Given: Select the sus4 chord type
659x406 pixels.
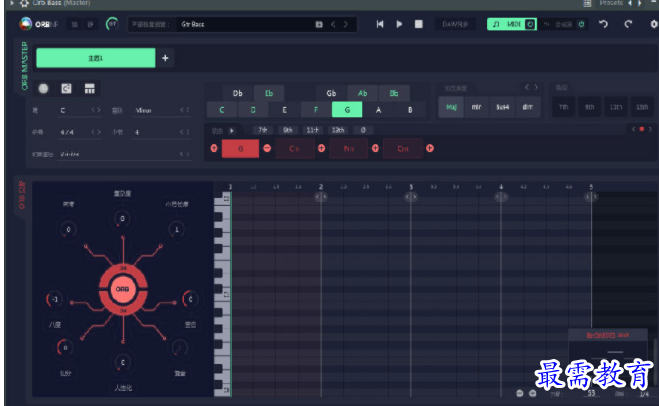Looking at the screenshot, I should (502, 107).
